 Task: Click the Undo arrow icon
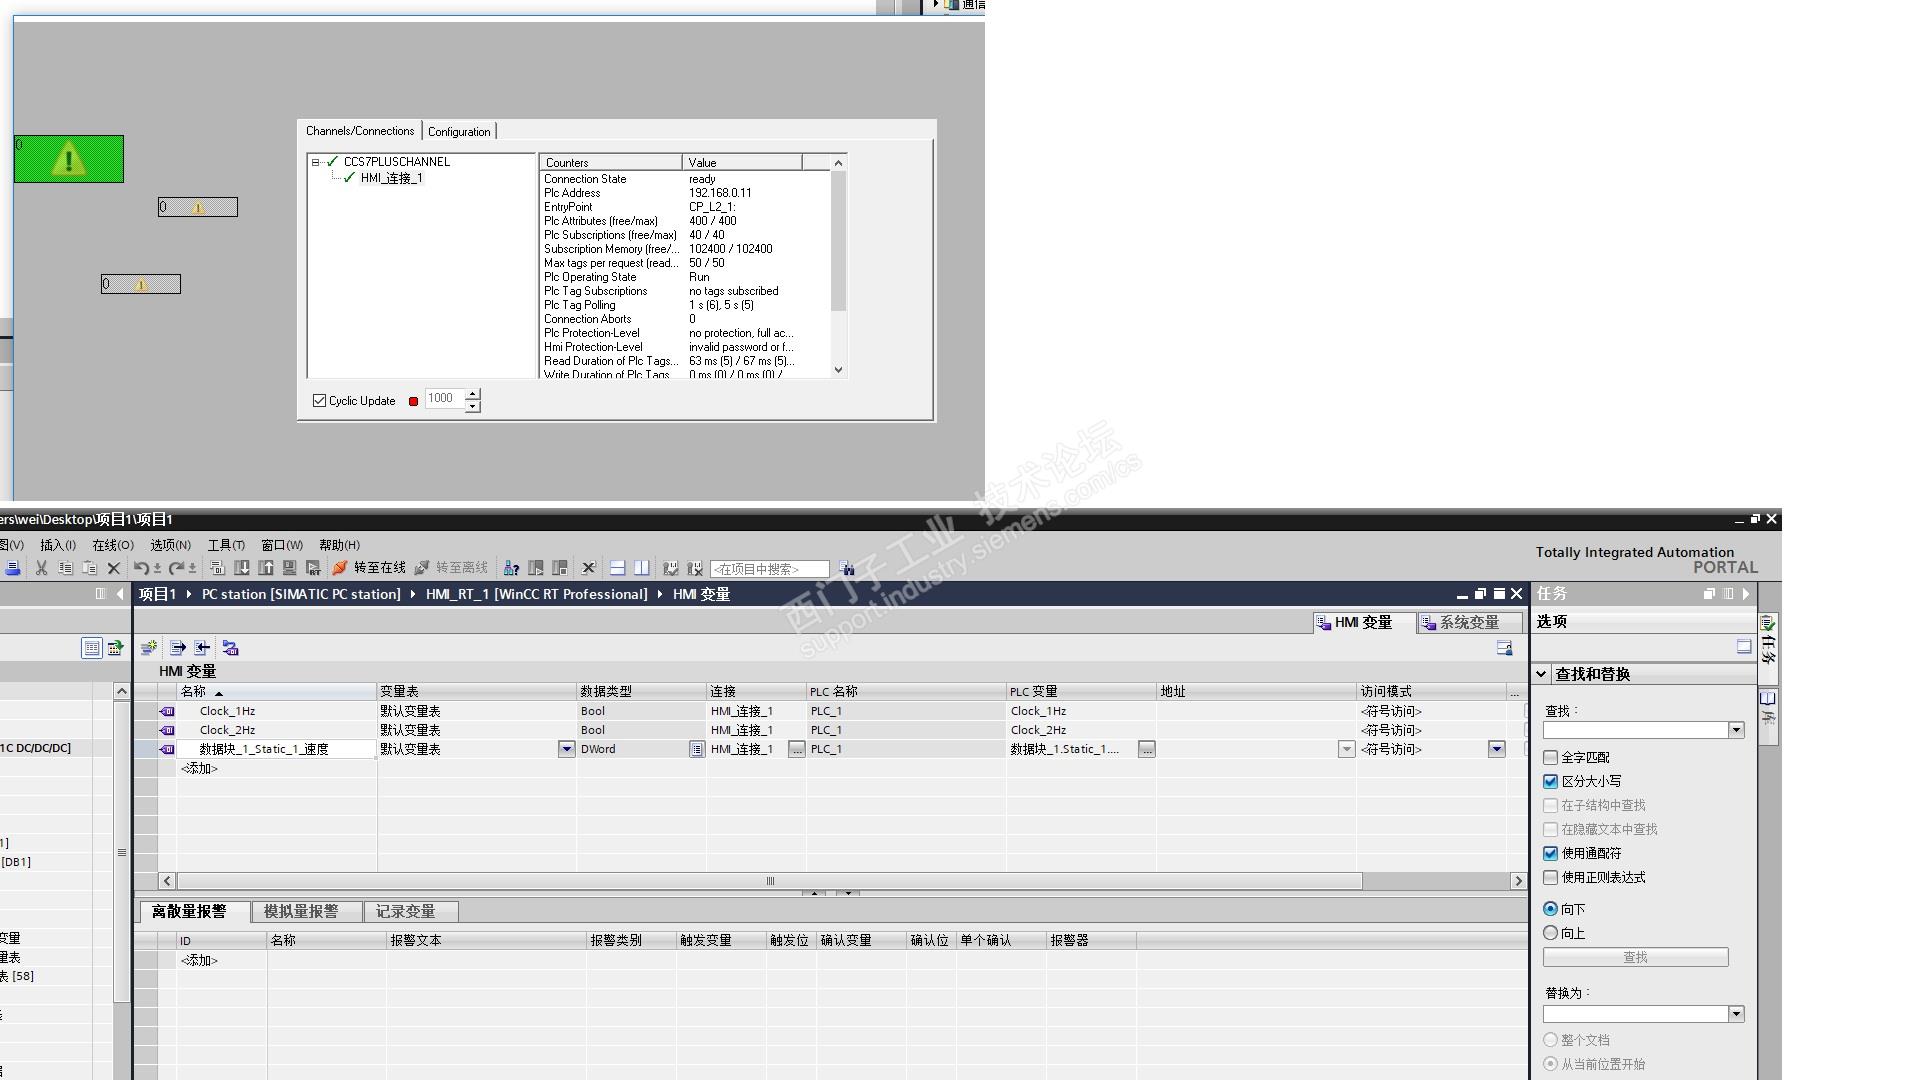coord(140,568)
